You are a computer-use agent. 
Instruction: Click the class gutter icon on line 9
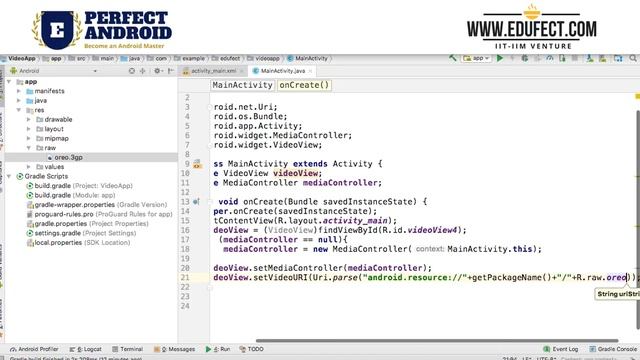coord(197,164)
